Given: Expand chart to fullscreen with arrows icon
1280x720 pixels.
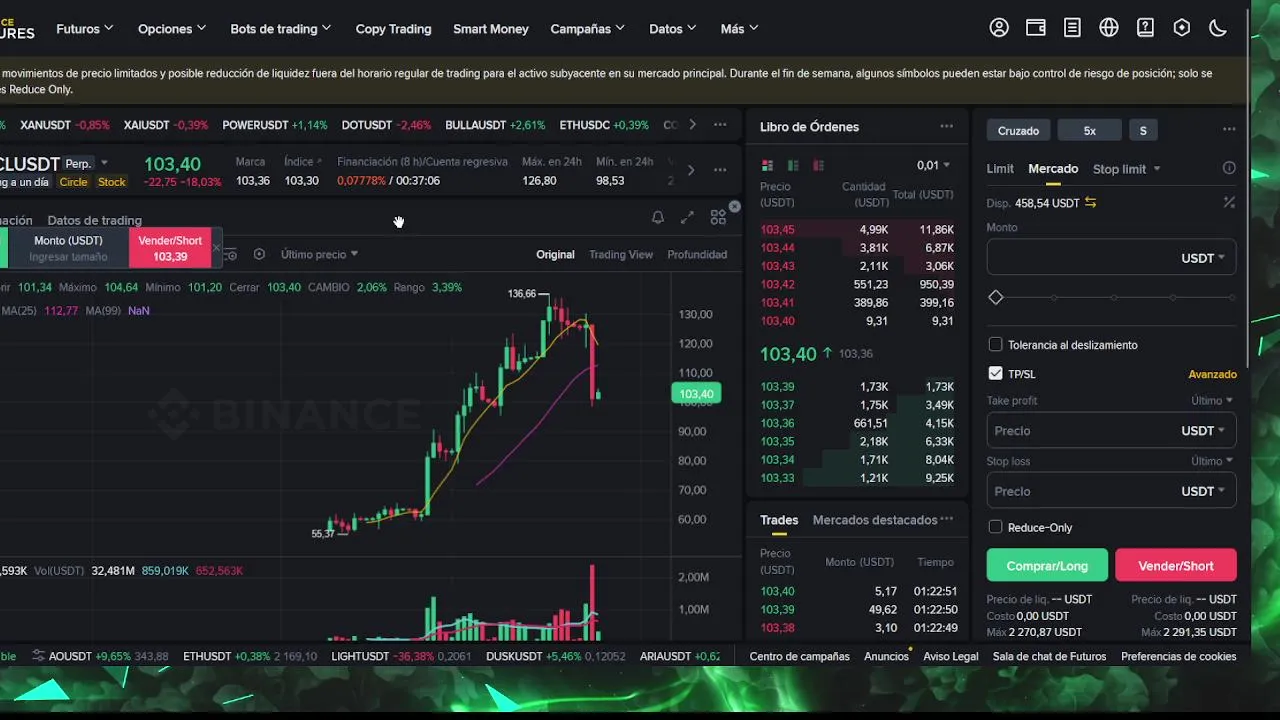Looking at the screenshot, I should coord(687,217).
